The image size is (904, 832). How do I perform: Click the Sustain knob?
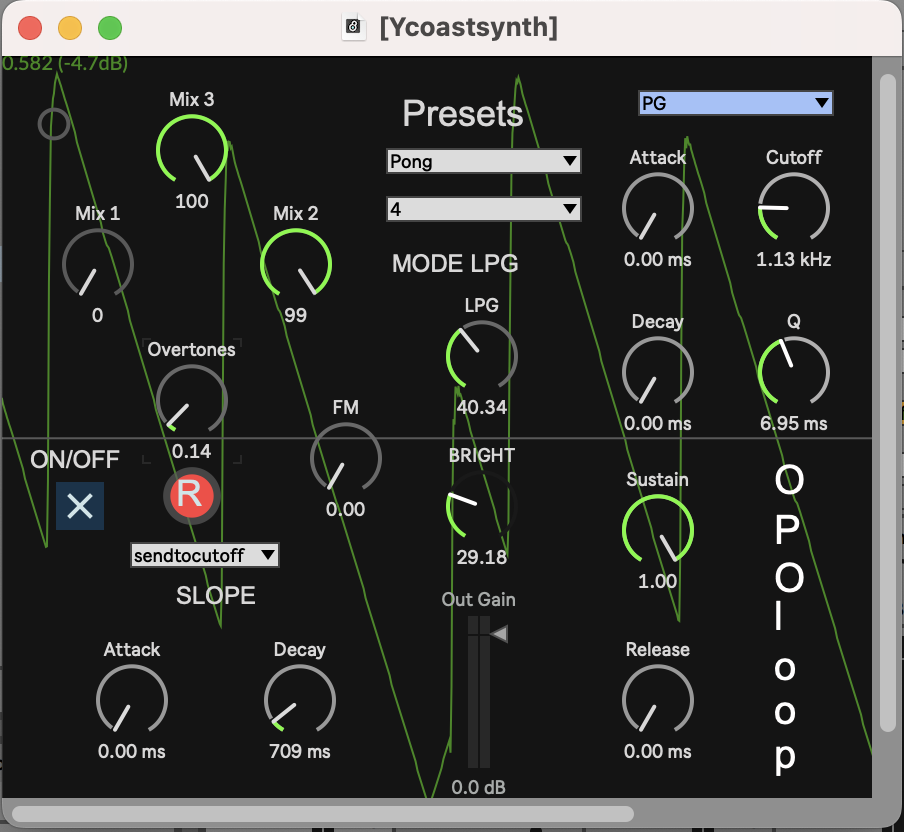657,530
